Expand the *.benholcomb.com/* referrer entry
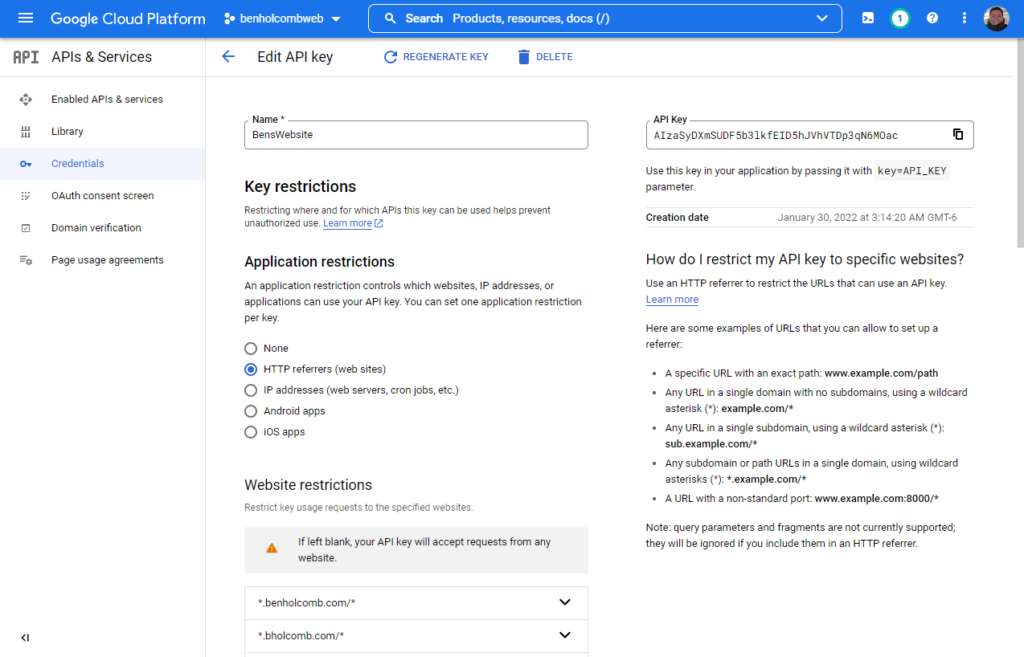This screenshot has width=1024, height=657. (416, 603)
